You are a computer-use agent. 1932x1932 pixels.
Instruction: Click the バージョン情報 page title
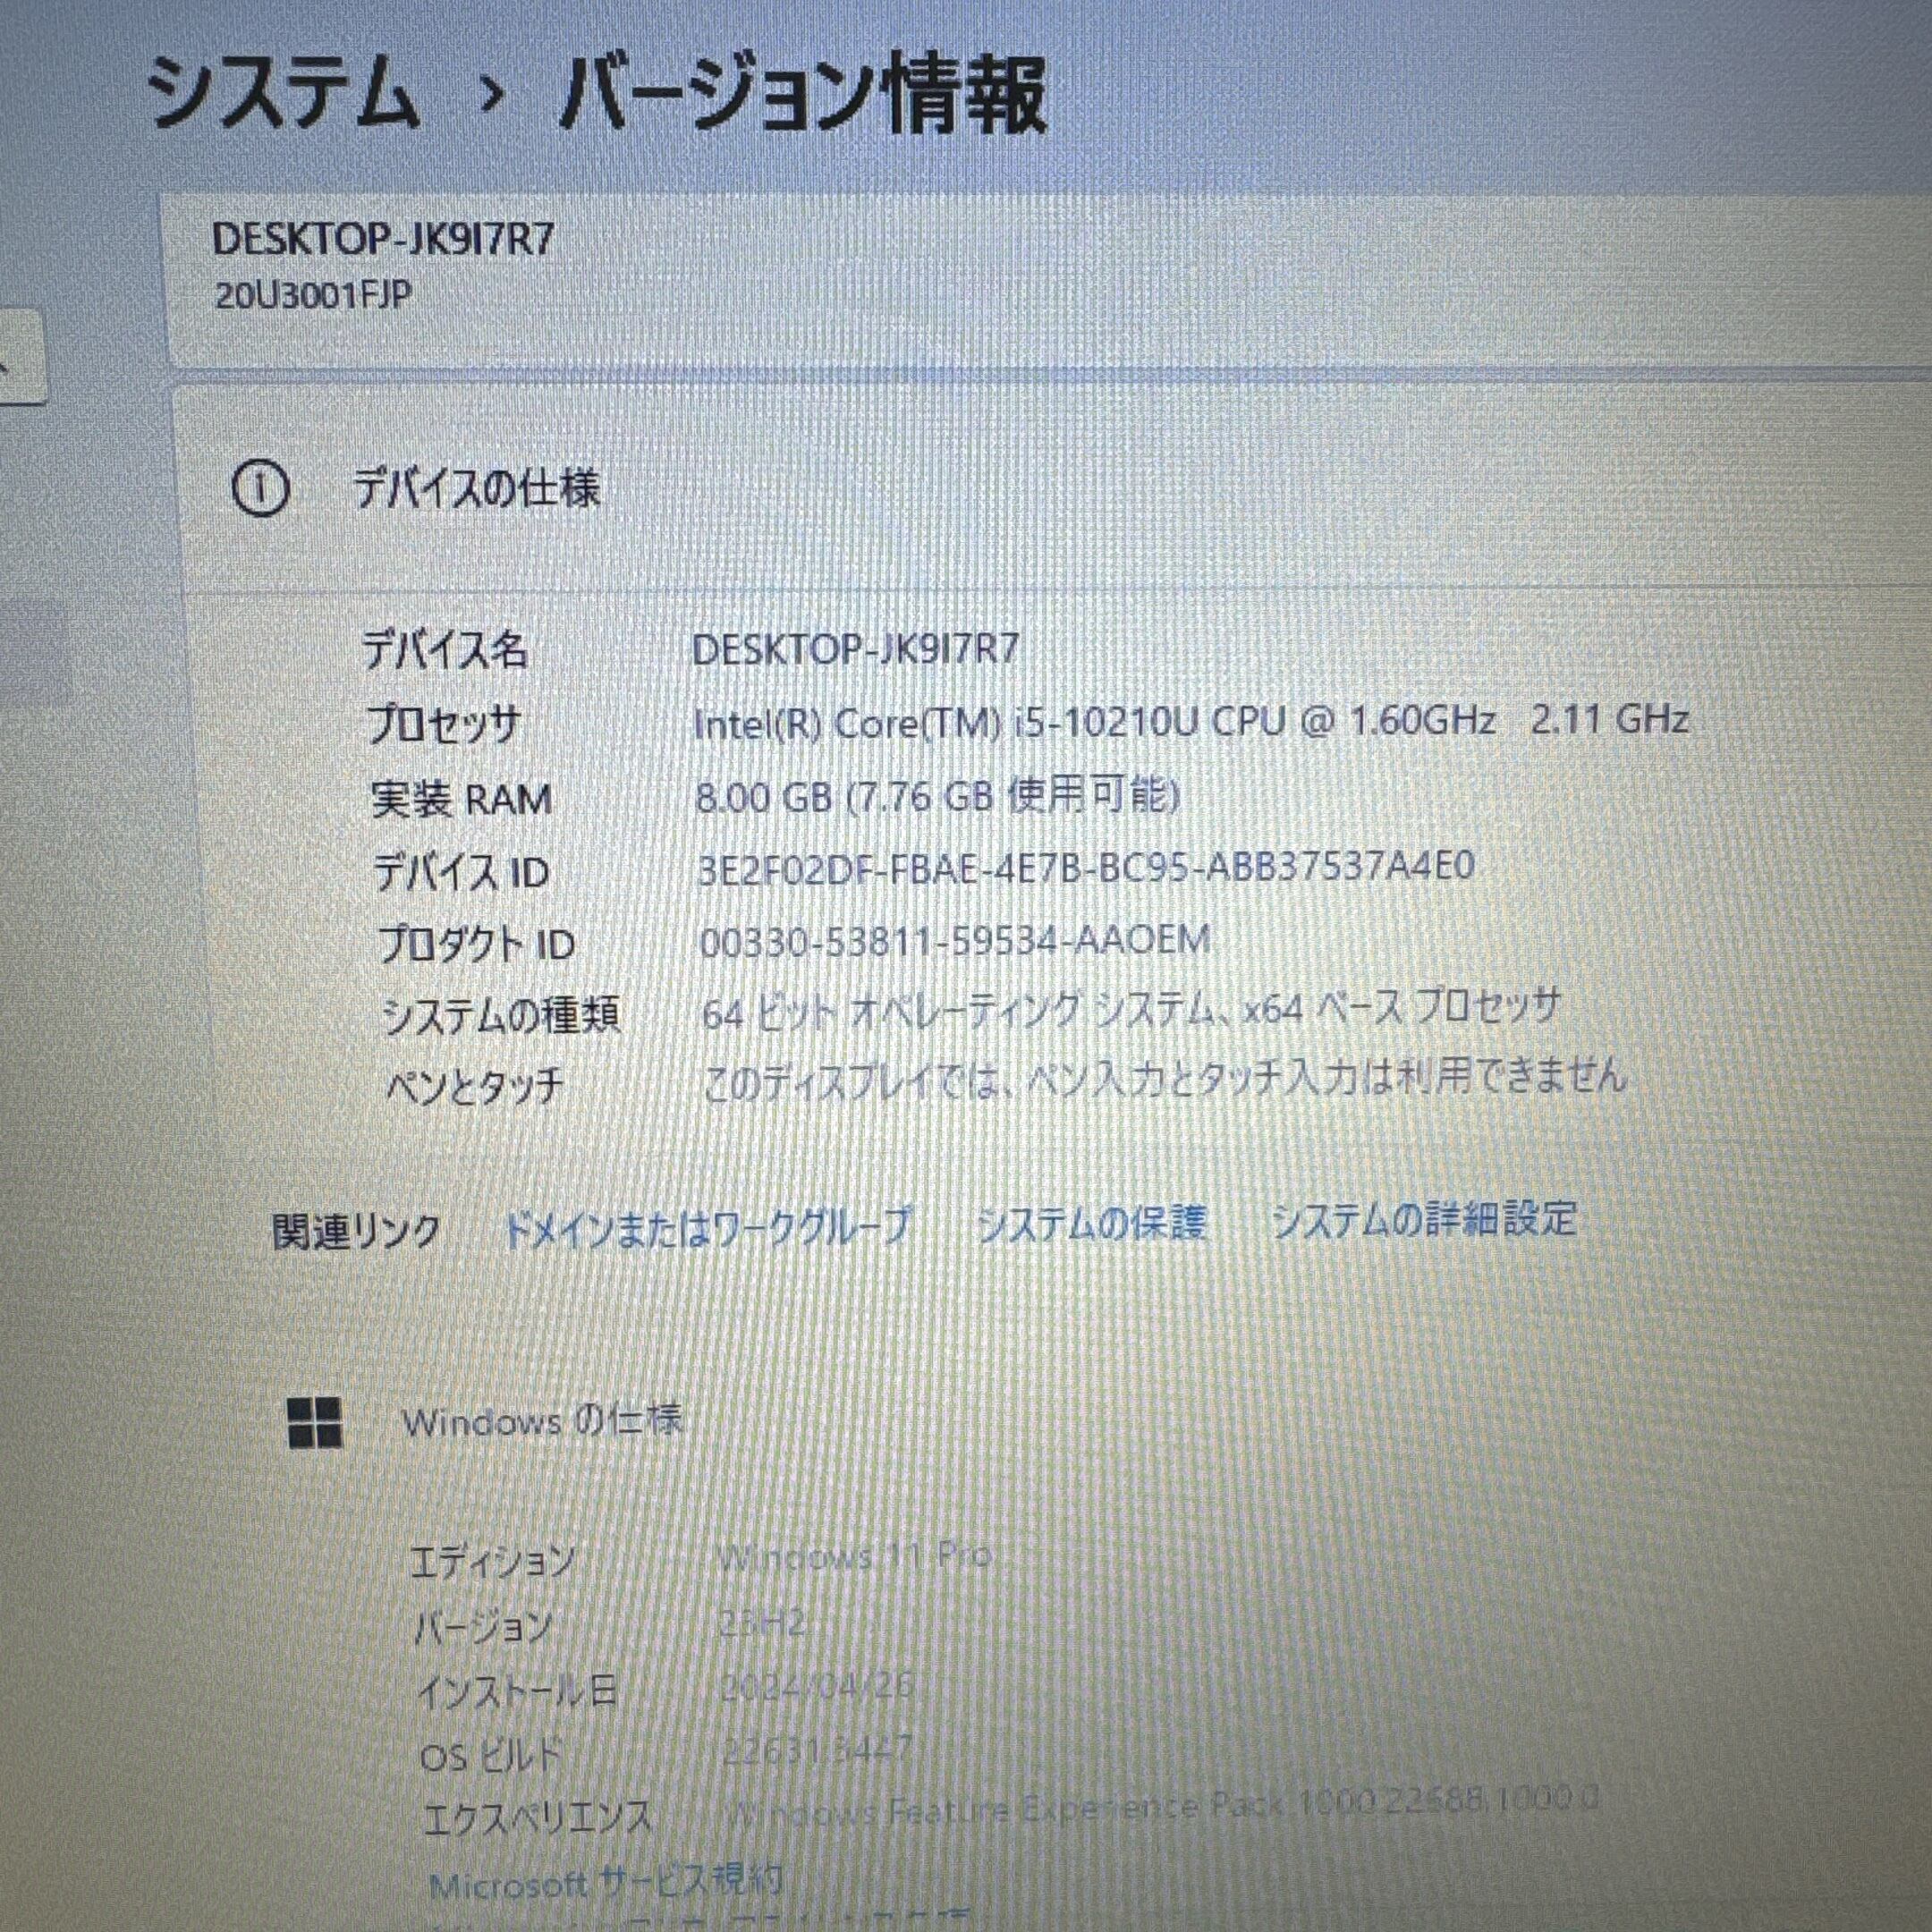point(803,95)
